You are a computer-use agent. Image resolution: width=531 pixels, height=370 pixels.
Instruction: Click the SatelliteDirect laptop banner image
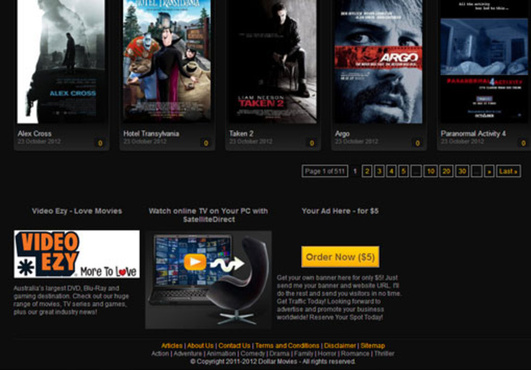pyautogui.click(x=208, y=280)
